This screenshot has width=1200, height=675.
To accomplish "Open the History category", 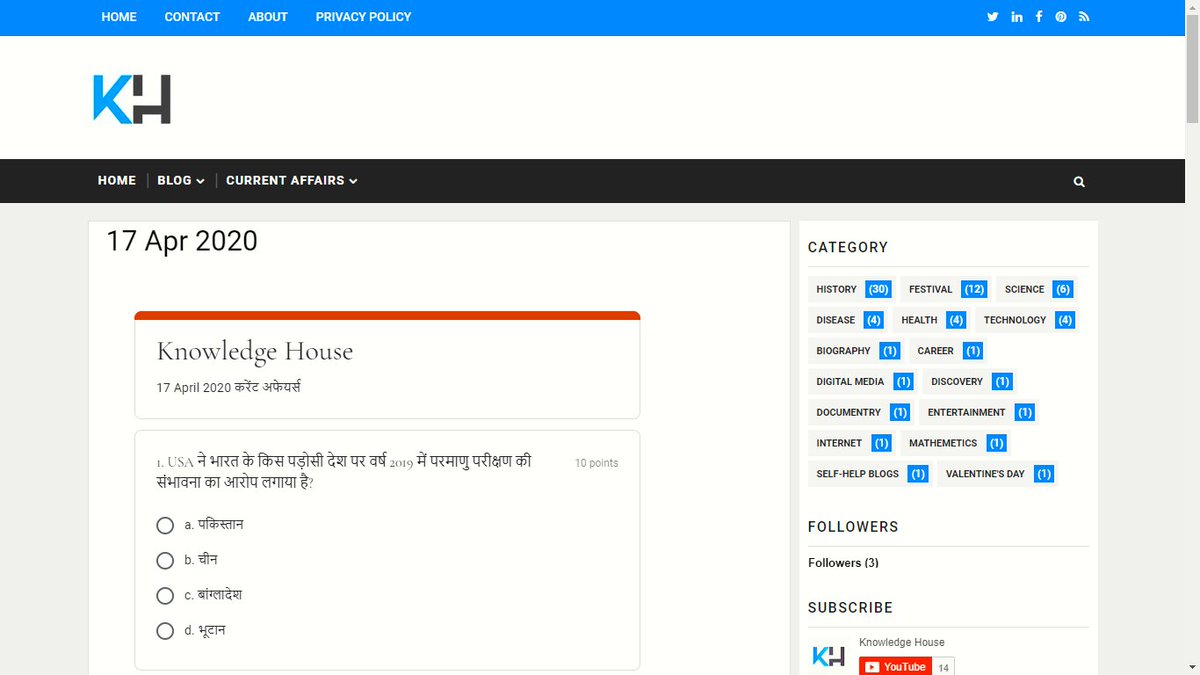I will 850,289.
